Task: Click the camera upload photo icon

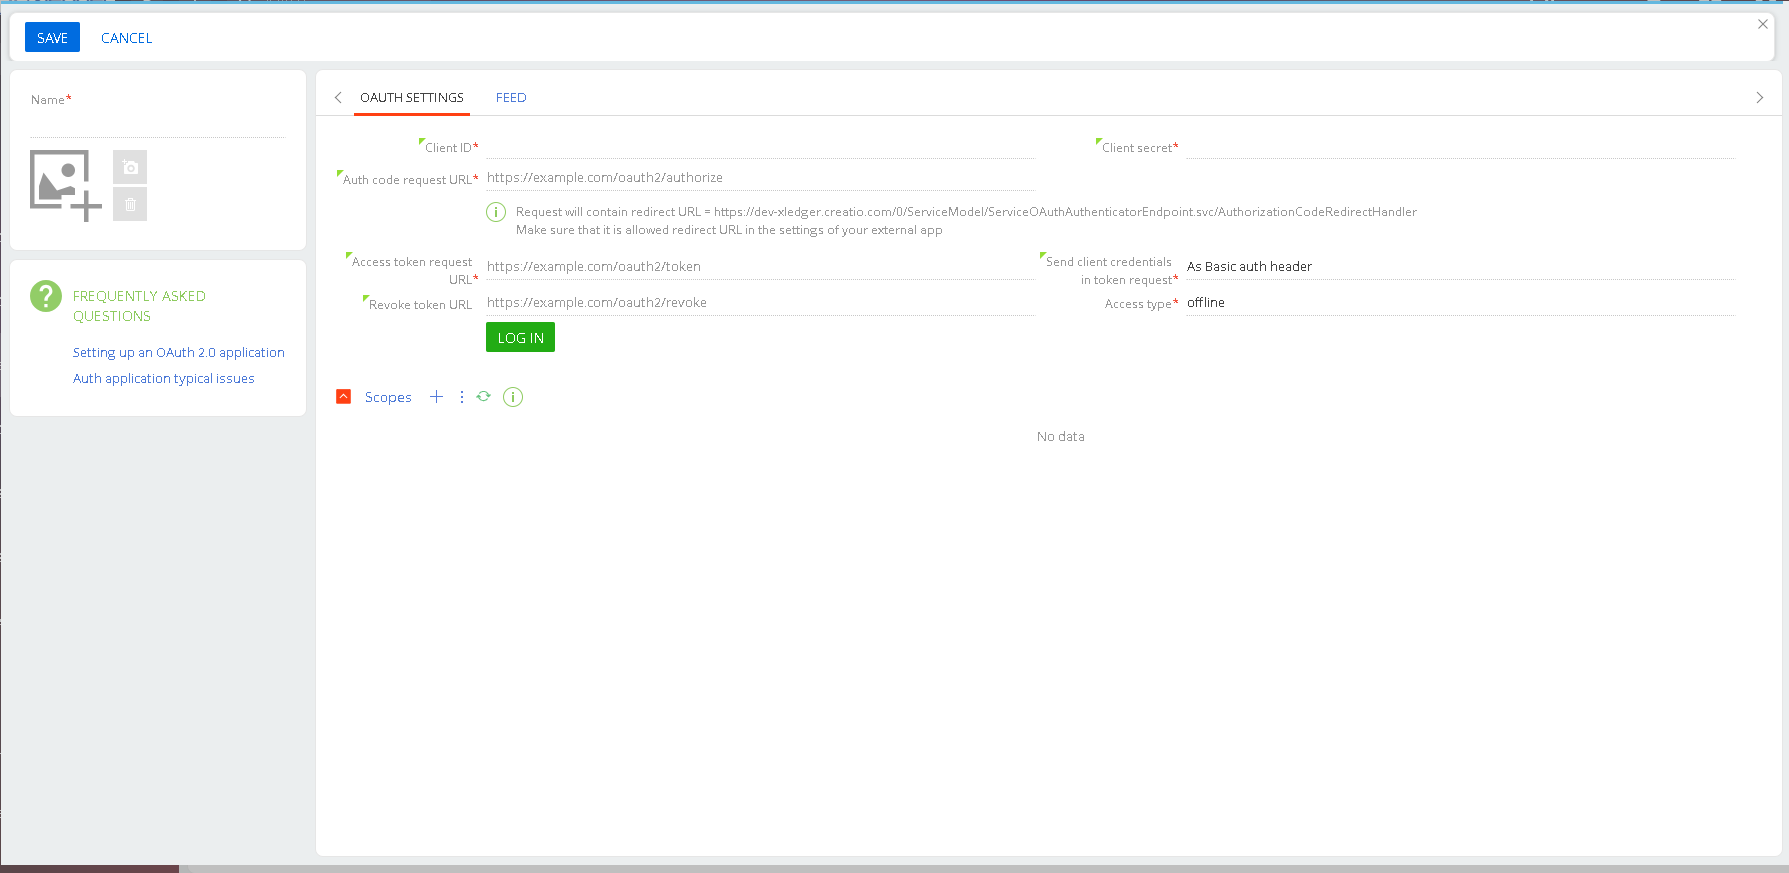Action: (x=130, y=167)
